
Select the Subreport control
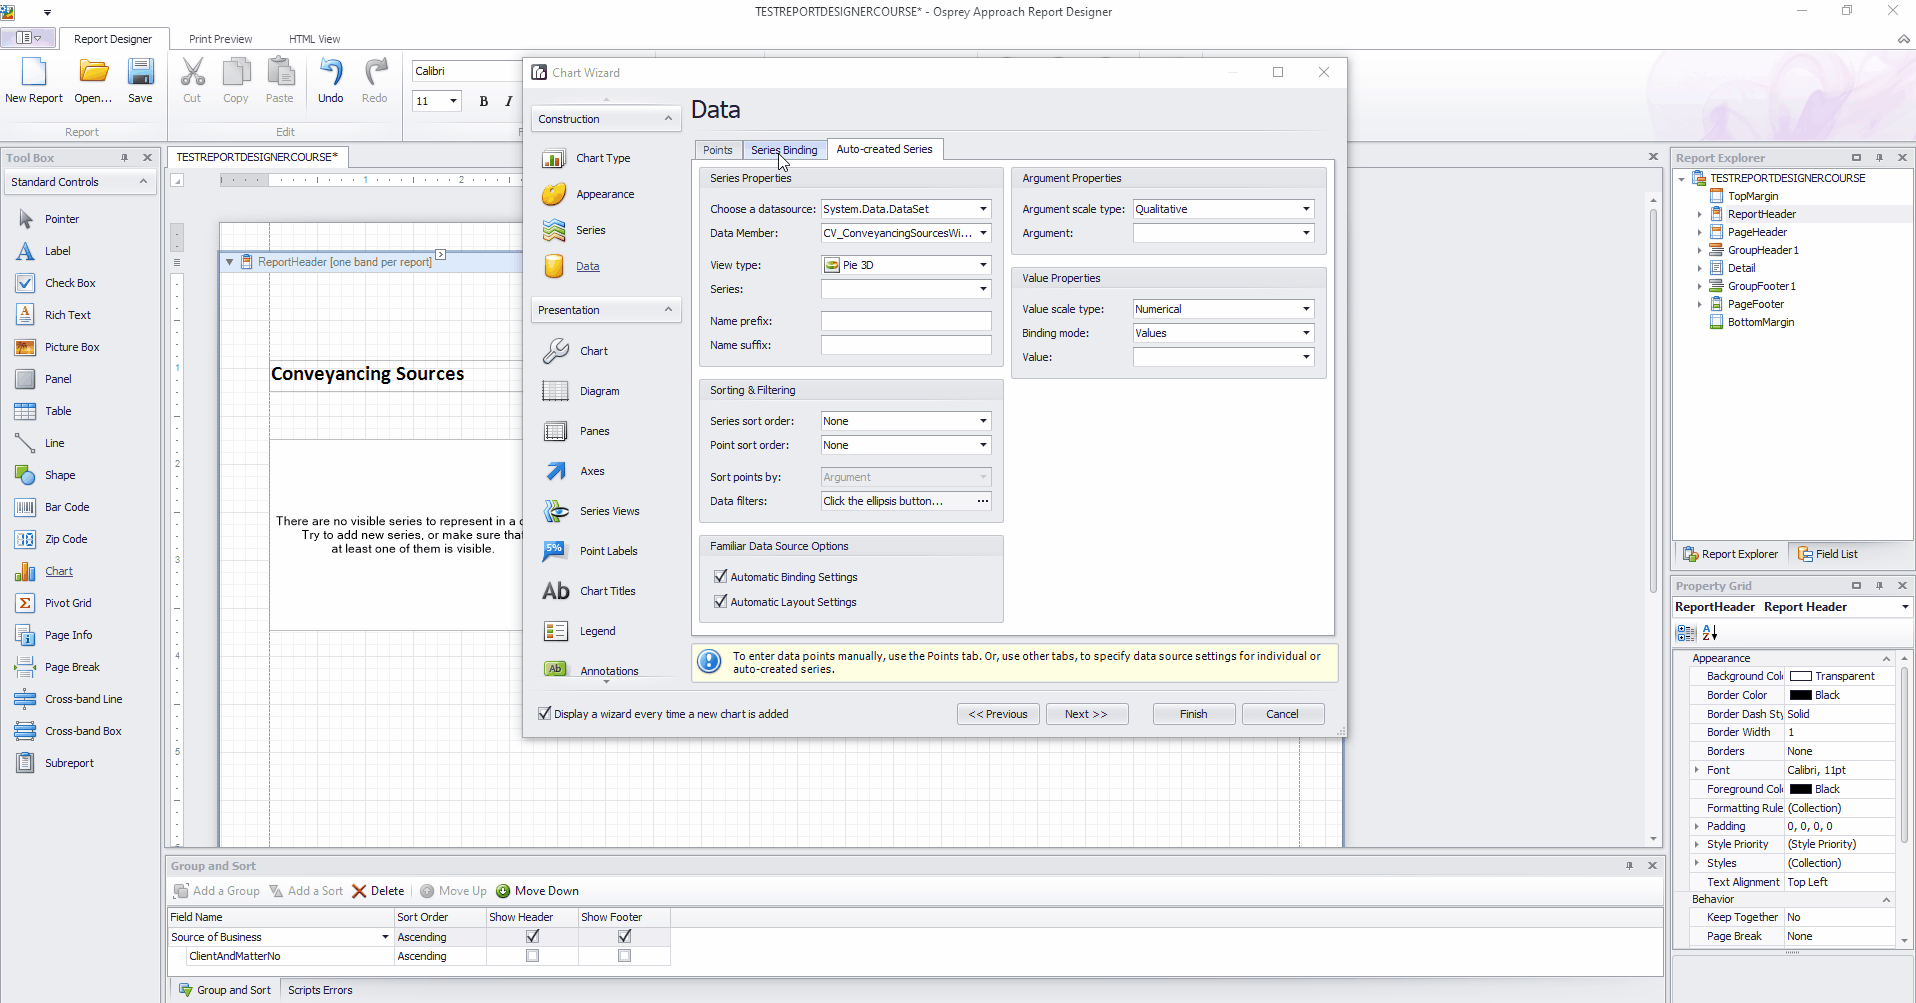(x=69, y=763)
